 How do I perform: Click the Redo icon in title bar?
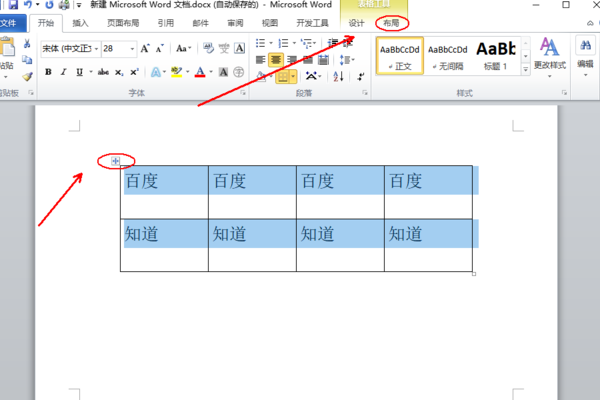click(49, 5)
